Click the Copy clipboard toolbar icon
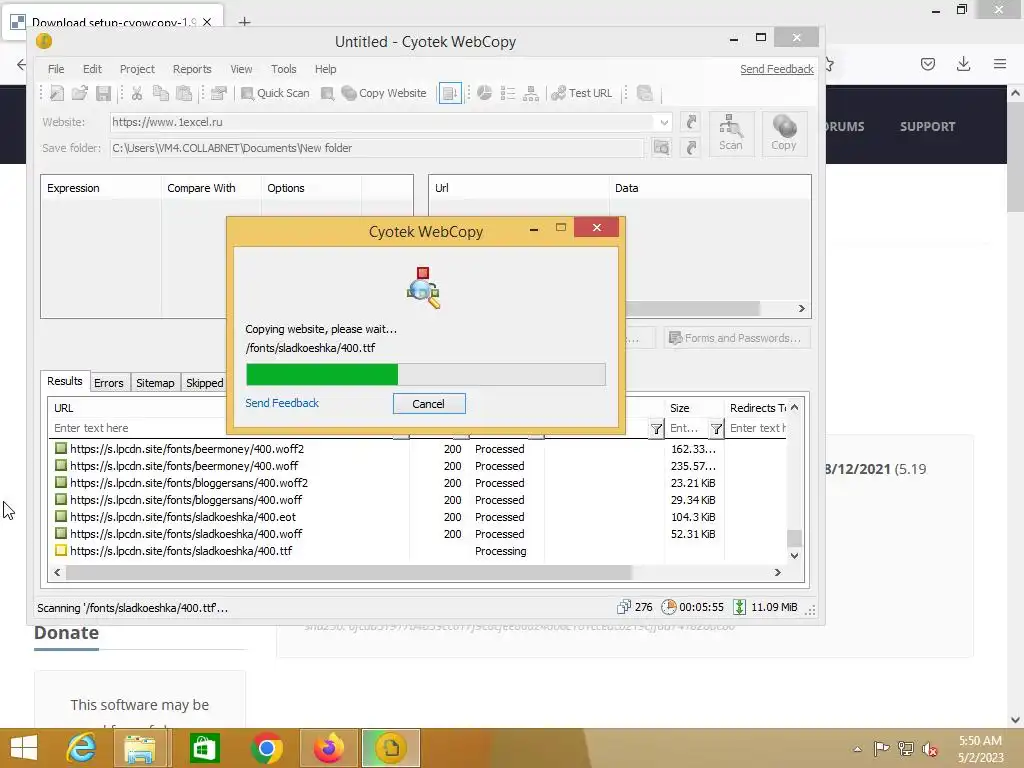Screen dimensions: 1024x768 pos(161,93)
